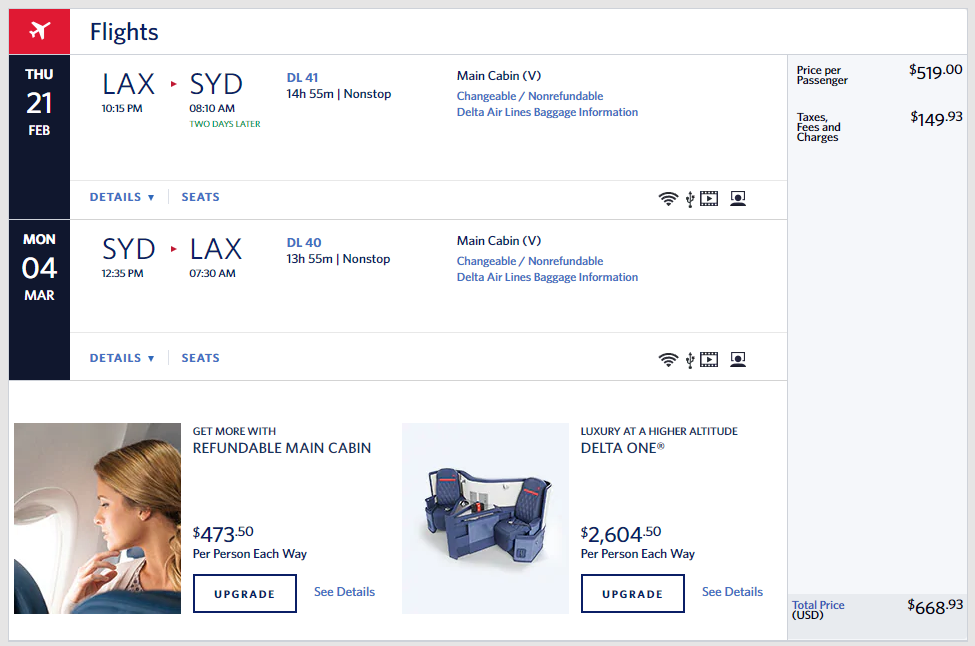
Task: Click Upgrade button for Refundable Main Cabin
Action: [244, 593]
